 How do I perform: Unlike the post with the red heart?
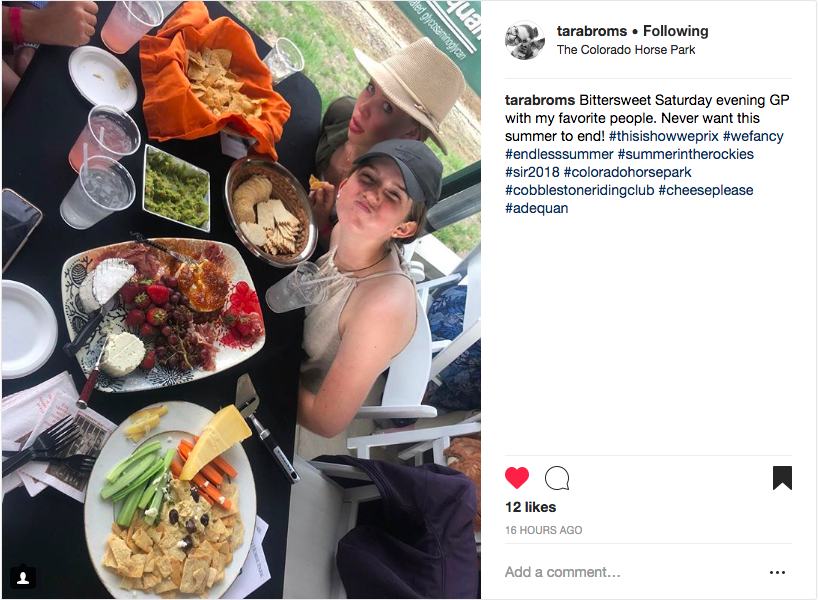517,478
